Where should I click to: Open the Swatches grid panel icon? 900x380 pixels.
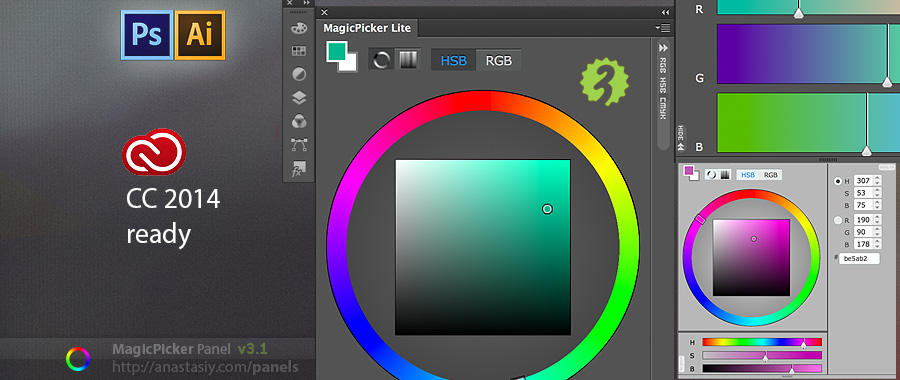299,51
